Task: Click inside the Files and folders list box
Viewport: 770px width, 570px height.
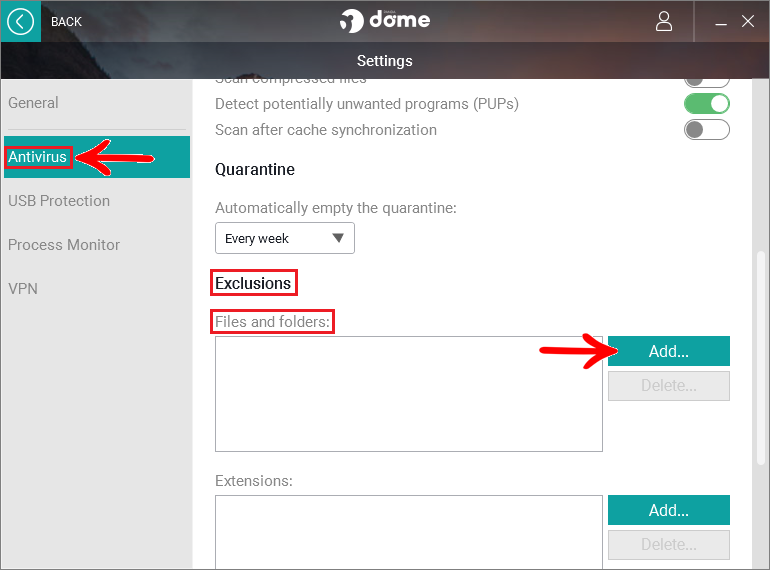Action: (409, 394)
